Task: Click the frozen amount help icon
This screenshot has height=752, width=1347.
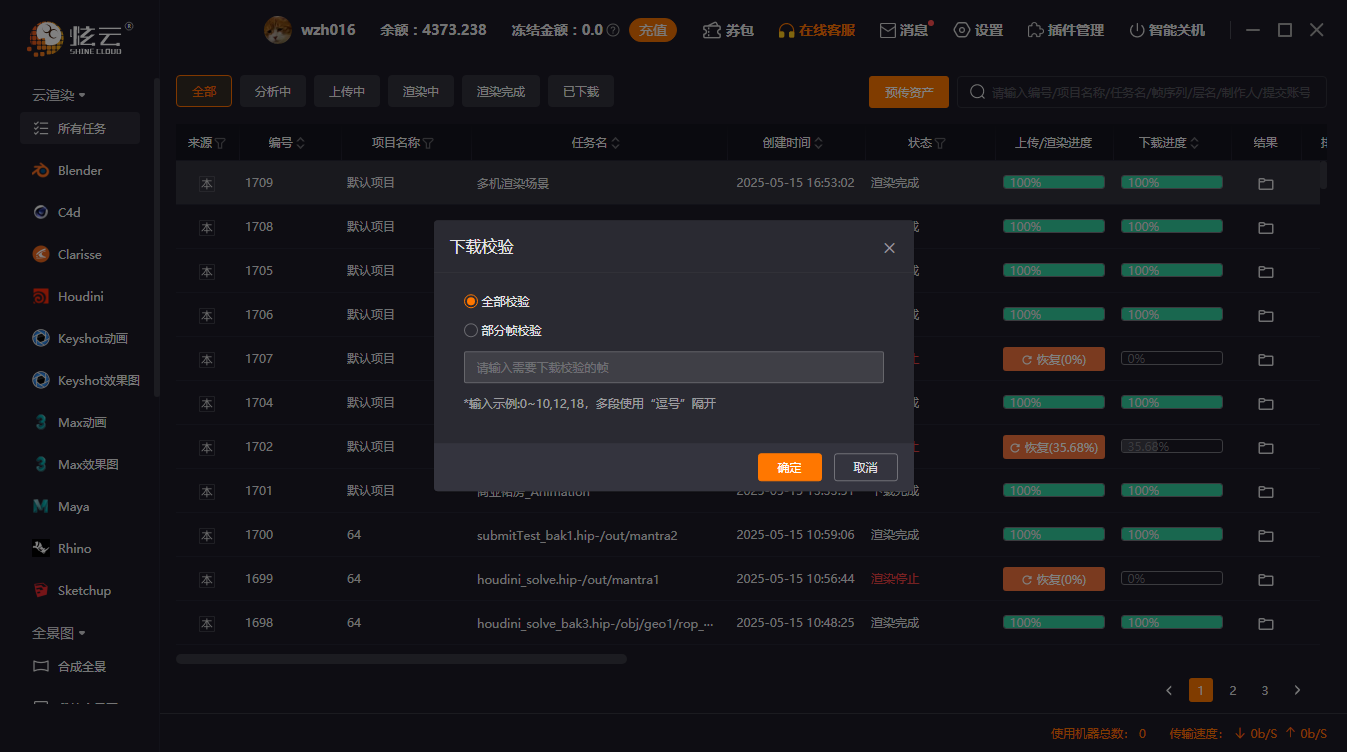Action: click(x=613, y=30)
